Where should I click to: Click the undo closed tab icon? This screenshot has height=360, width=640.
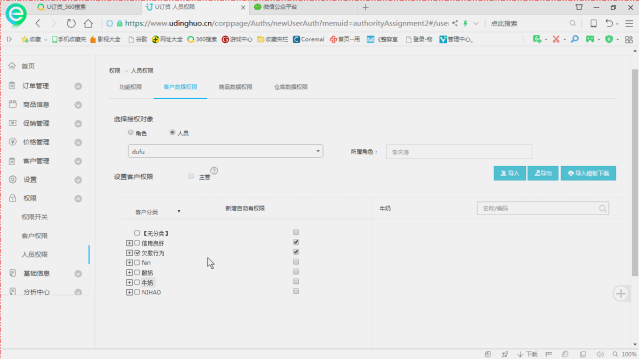[x=609, y=23]
